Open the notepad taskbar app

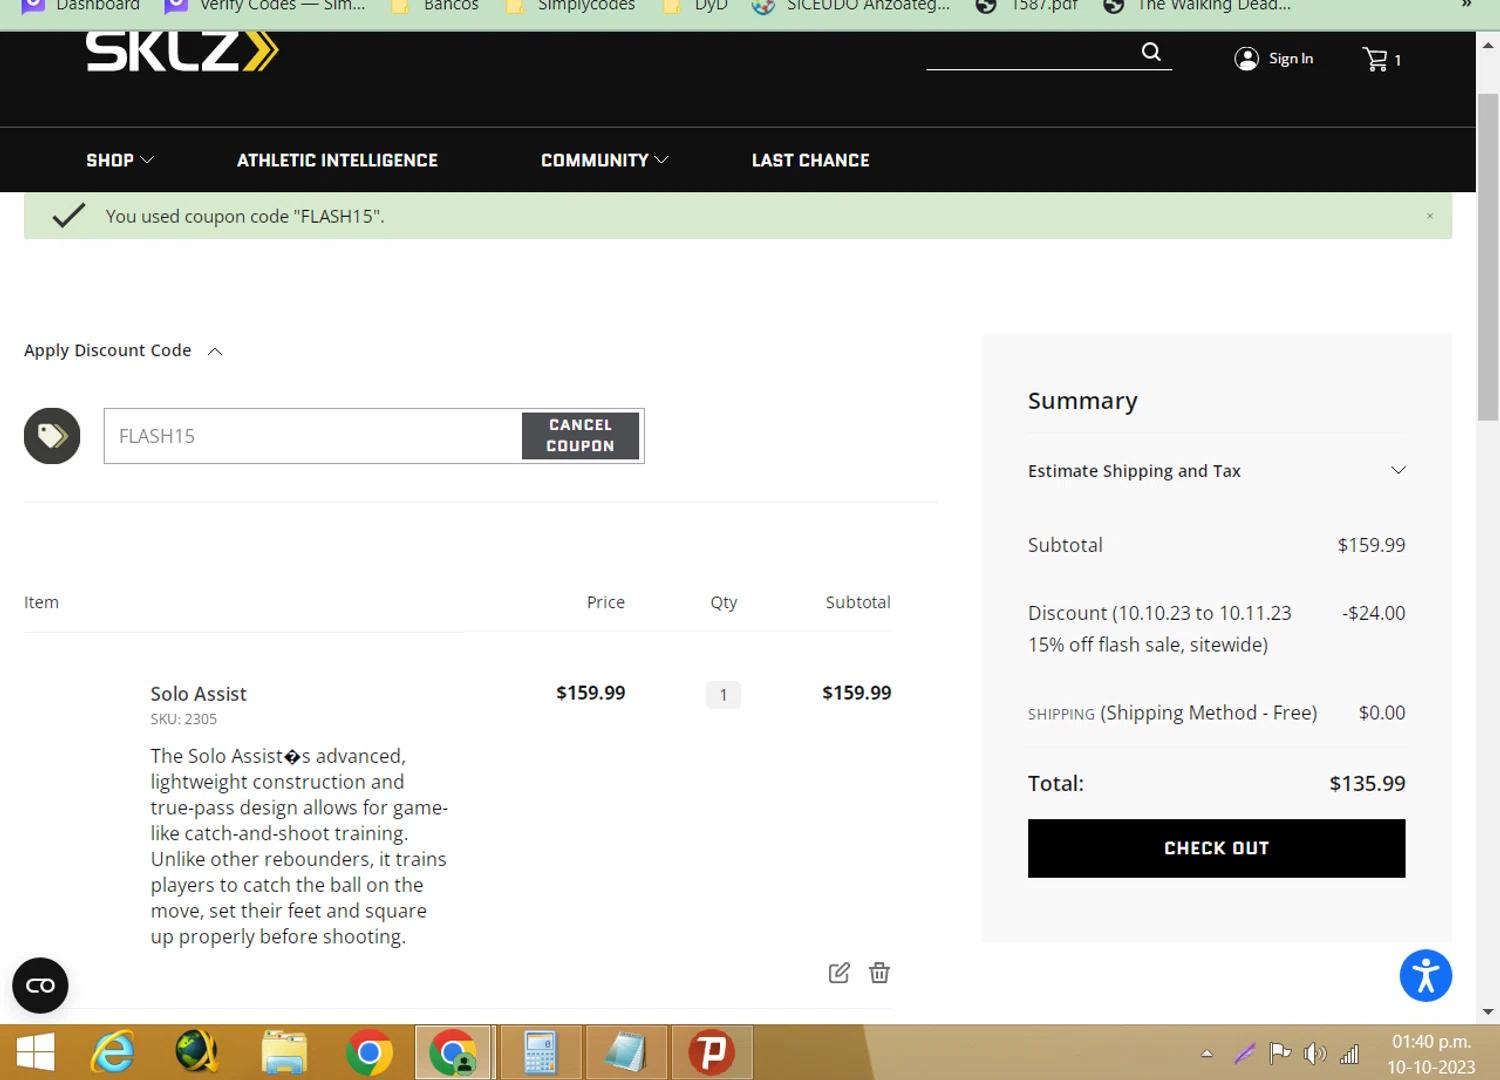(625, 1053)
